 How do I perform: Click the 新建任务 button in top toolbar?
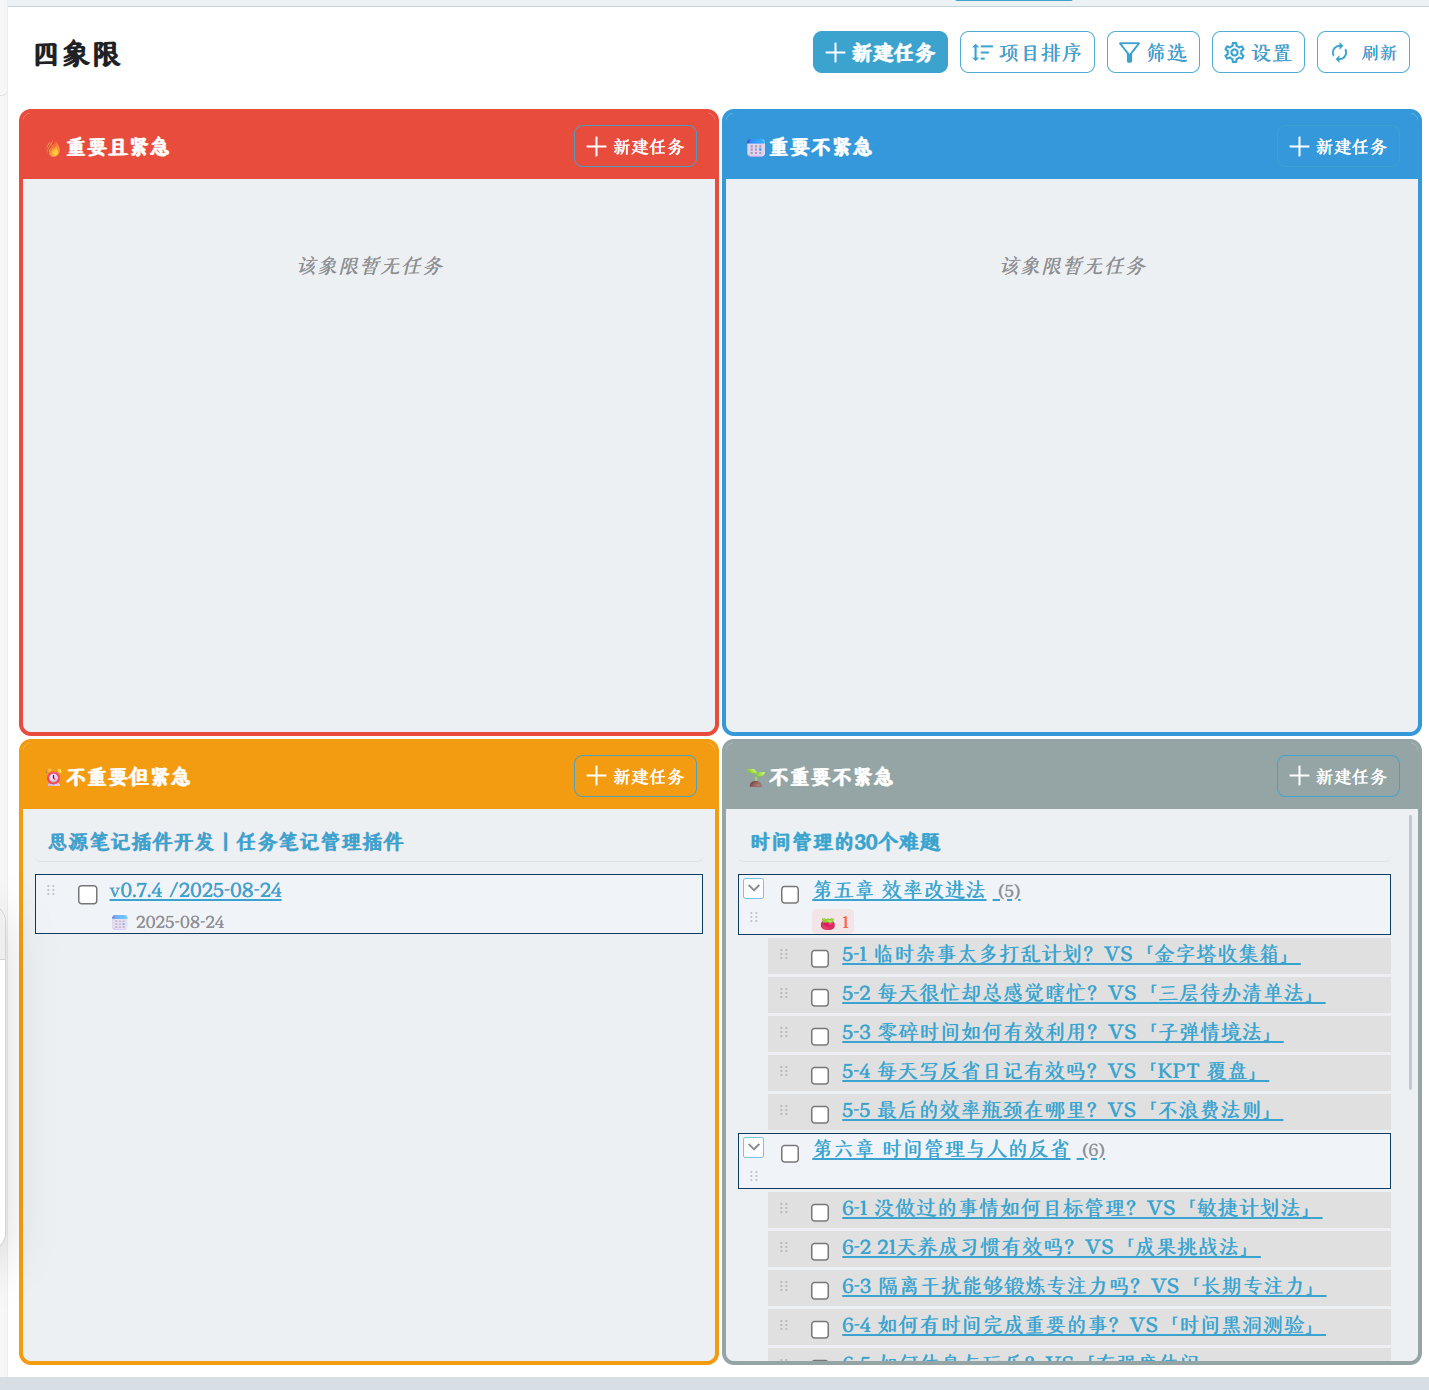click(x=879, y=51)
